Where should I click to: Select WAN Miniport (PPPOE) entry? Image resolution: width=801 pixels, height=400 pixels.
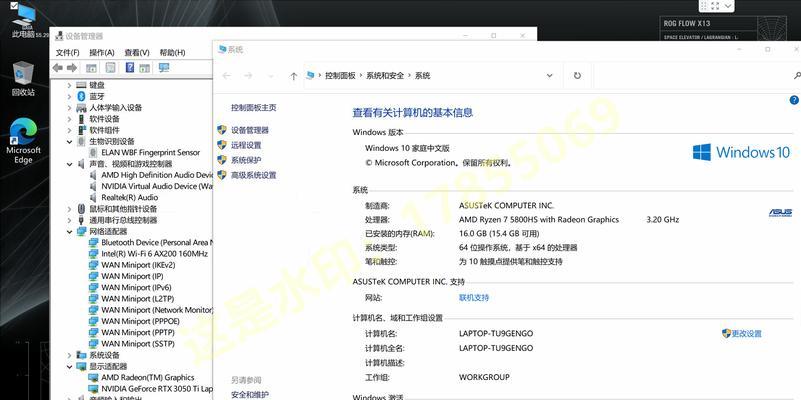tap(140, 321)
